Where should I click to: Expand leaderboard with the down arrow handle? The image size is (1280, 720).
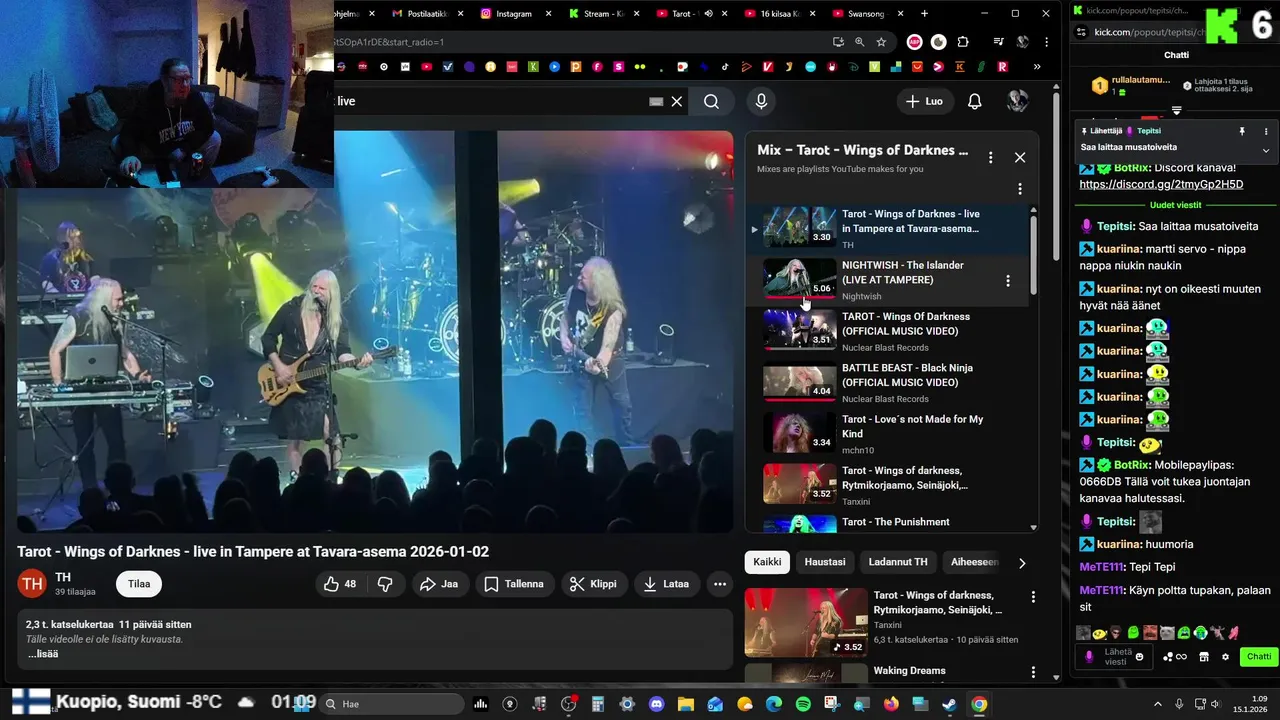[1176, 110]
